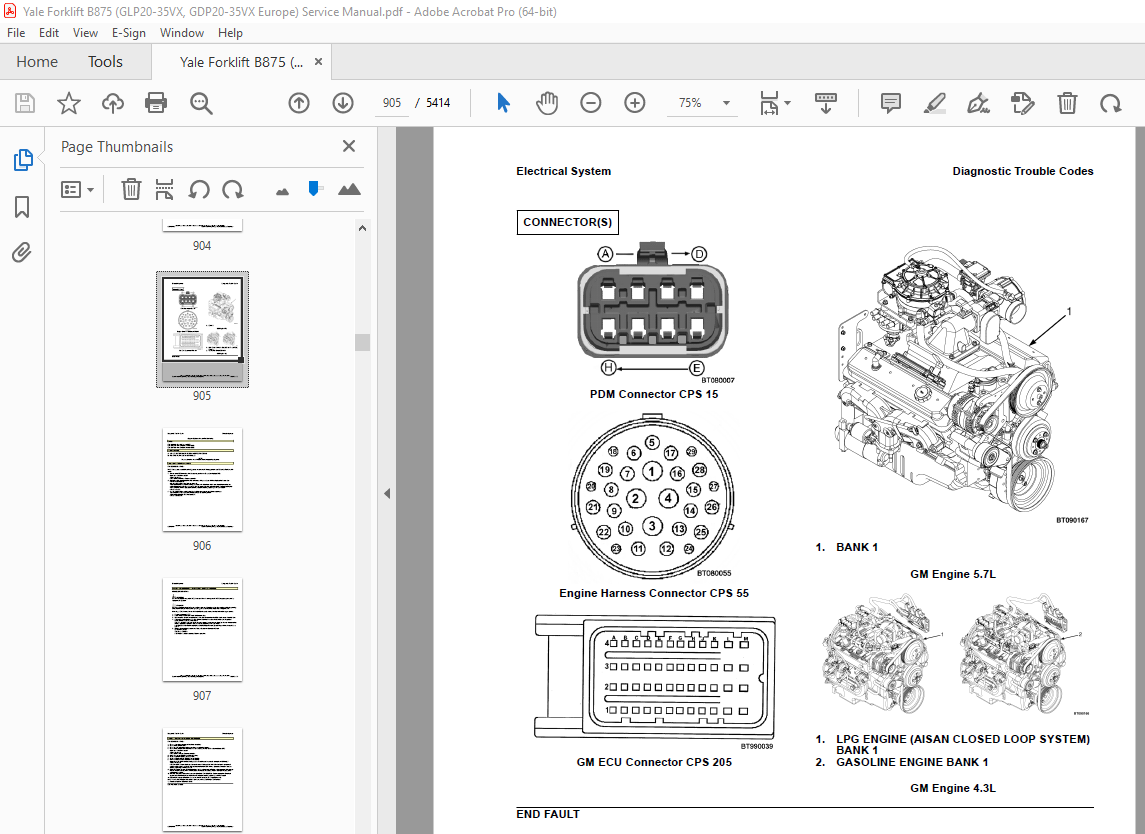Open the 75% zoom level dropdown
Screen dimensions: 1145x834
pyautogui.click(x=726, y=103)
